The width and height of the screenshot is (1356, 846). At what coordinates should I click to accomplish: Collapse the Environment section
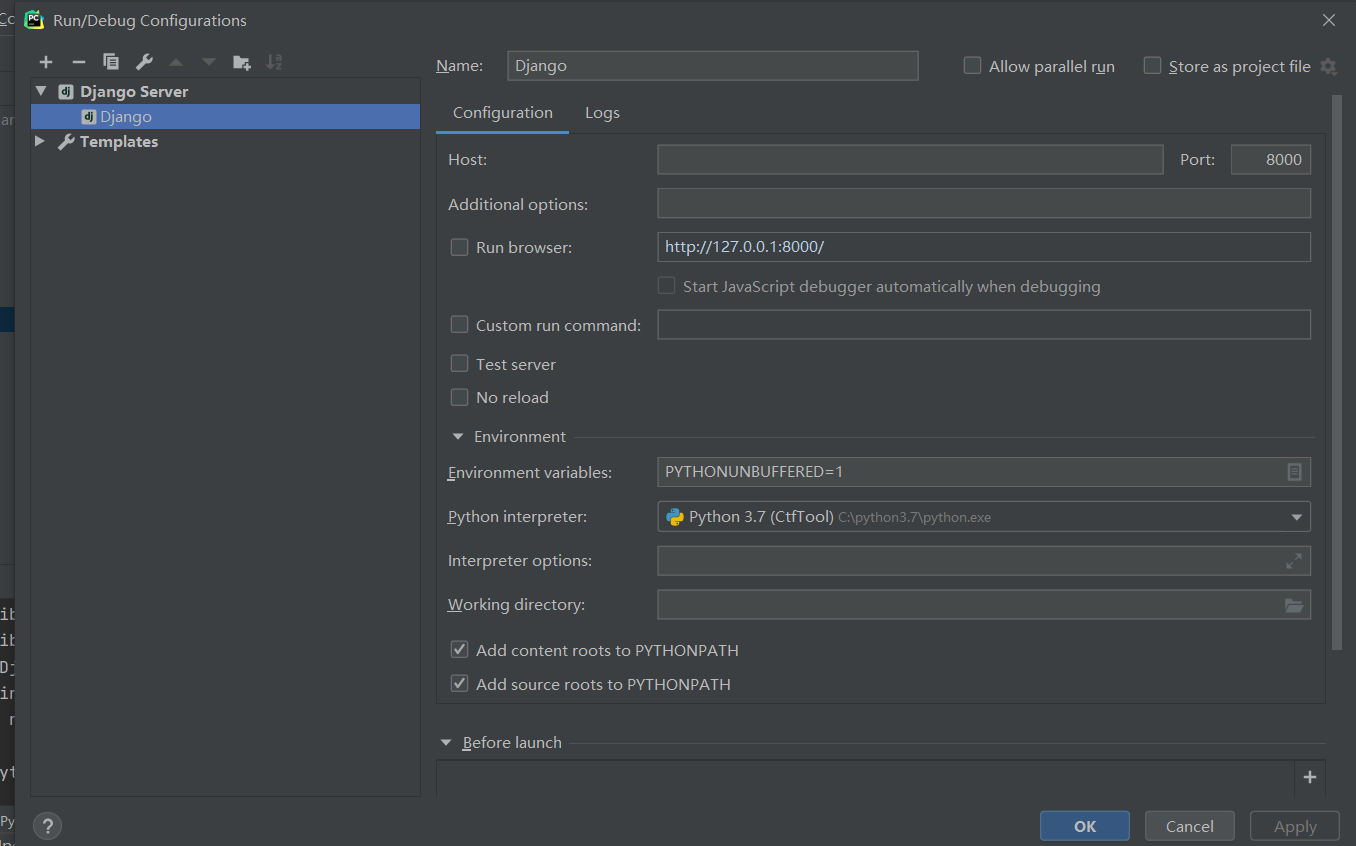click(x=458, y=437)
